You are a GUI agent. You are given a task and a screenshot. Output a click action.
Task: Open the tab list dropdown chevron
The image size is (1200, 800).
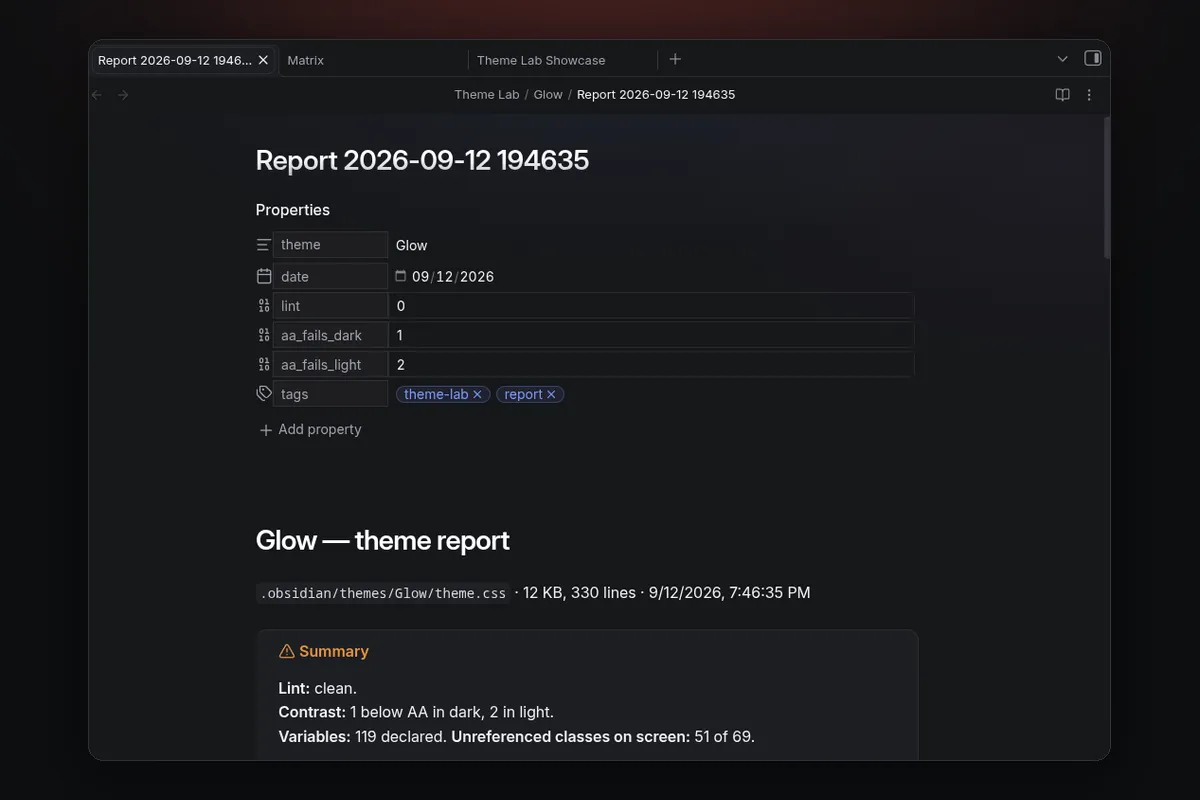point(1062,59)
